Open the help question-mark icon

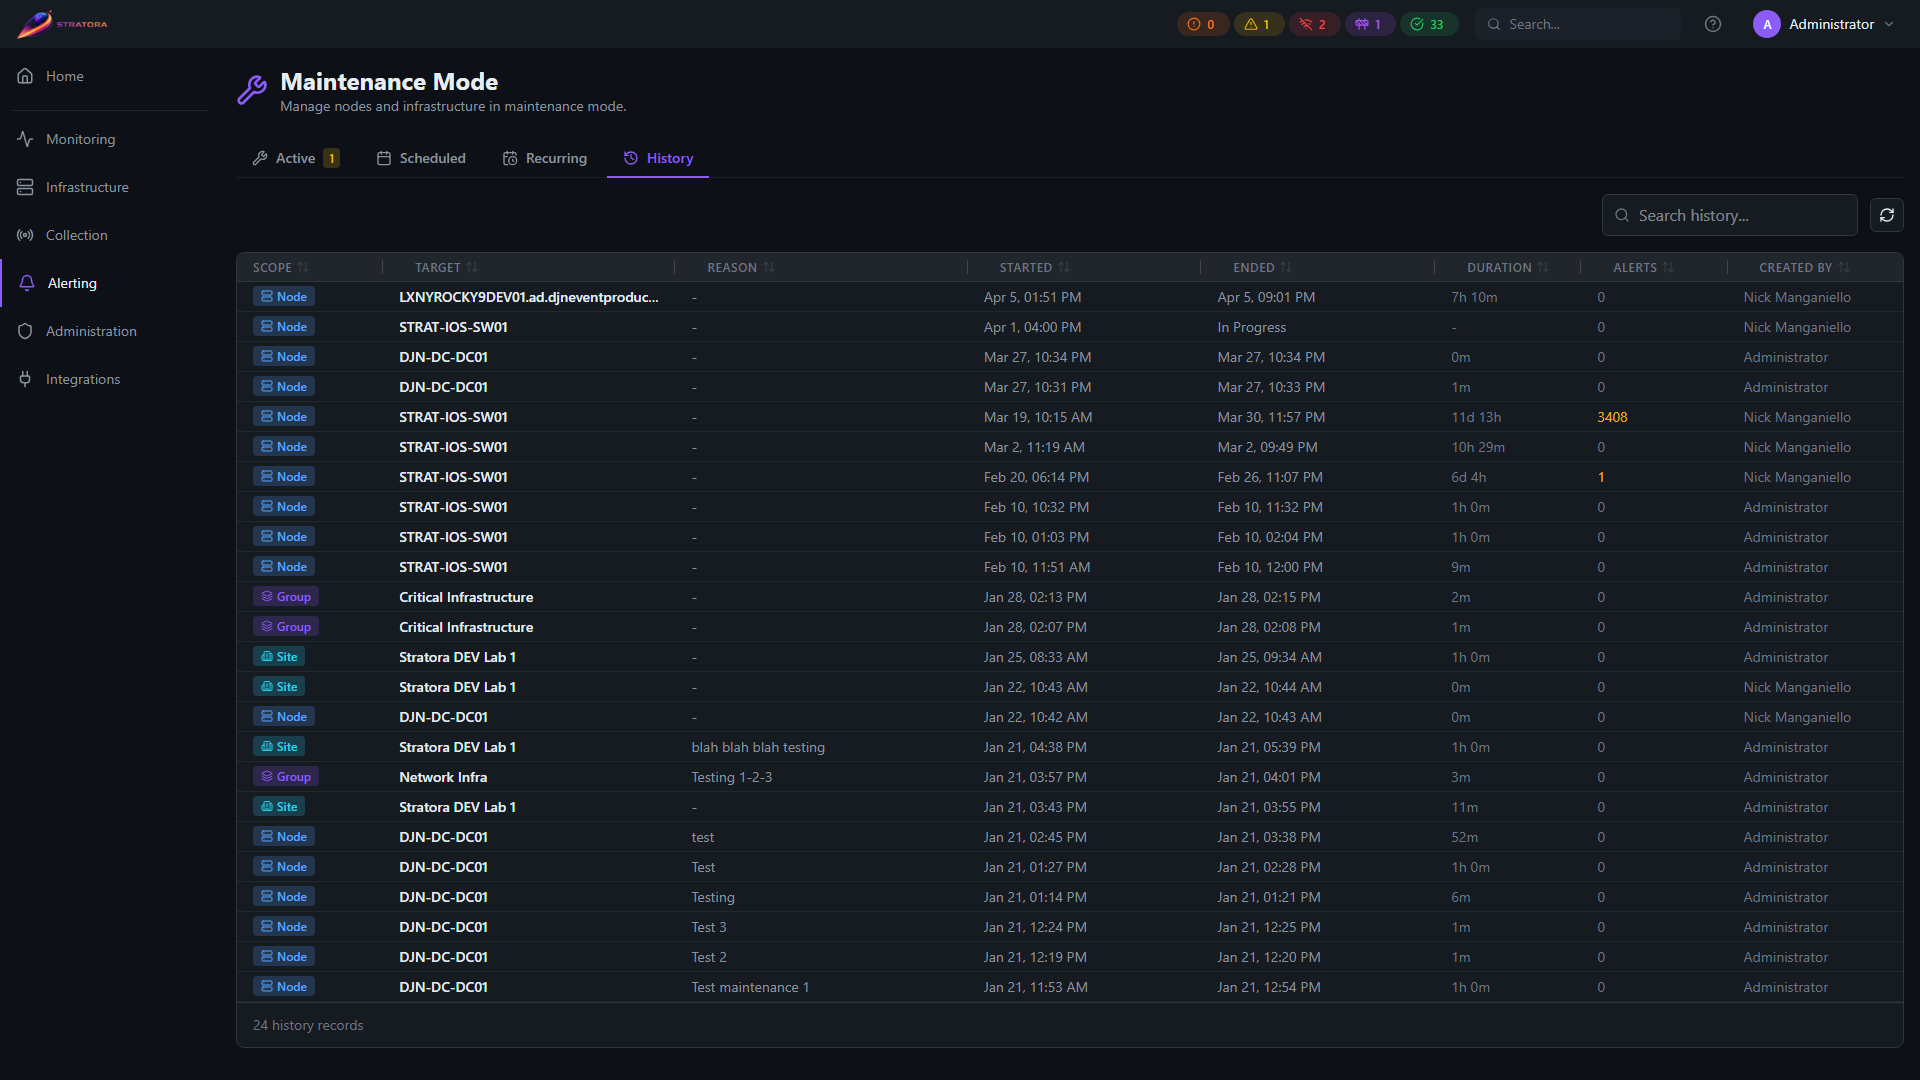1713,24
